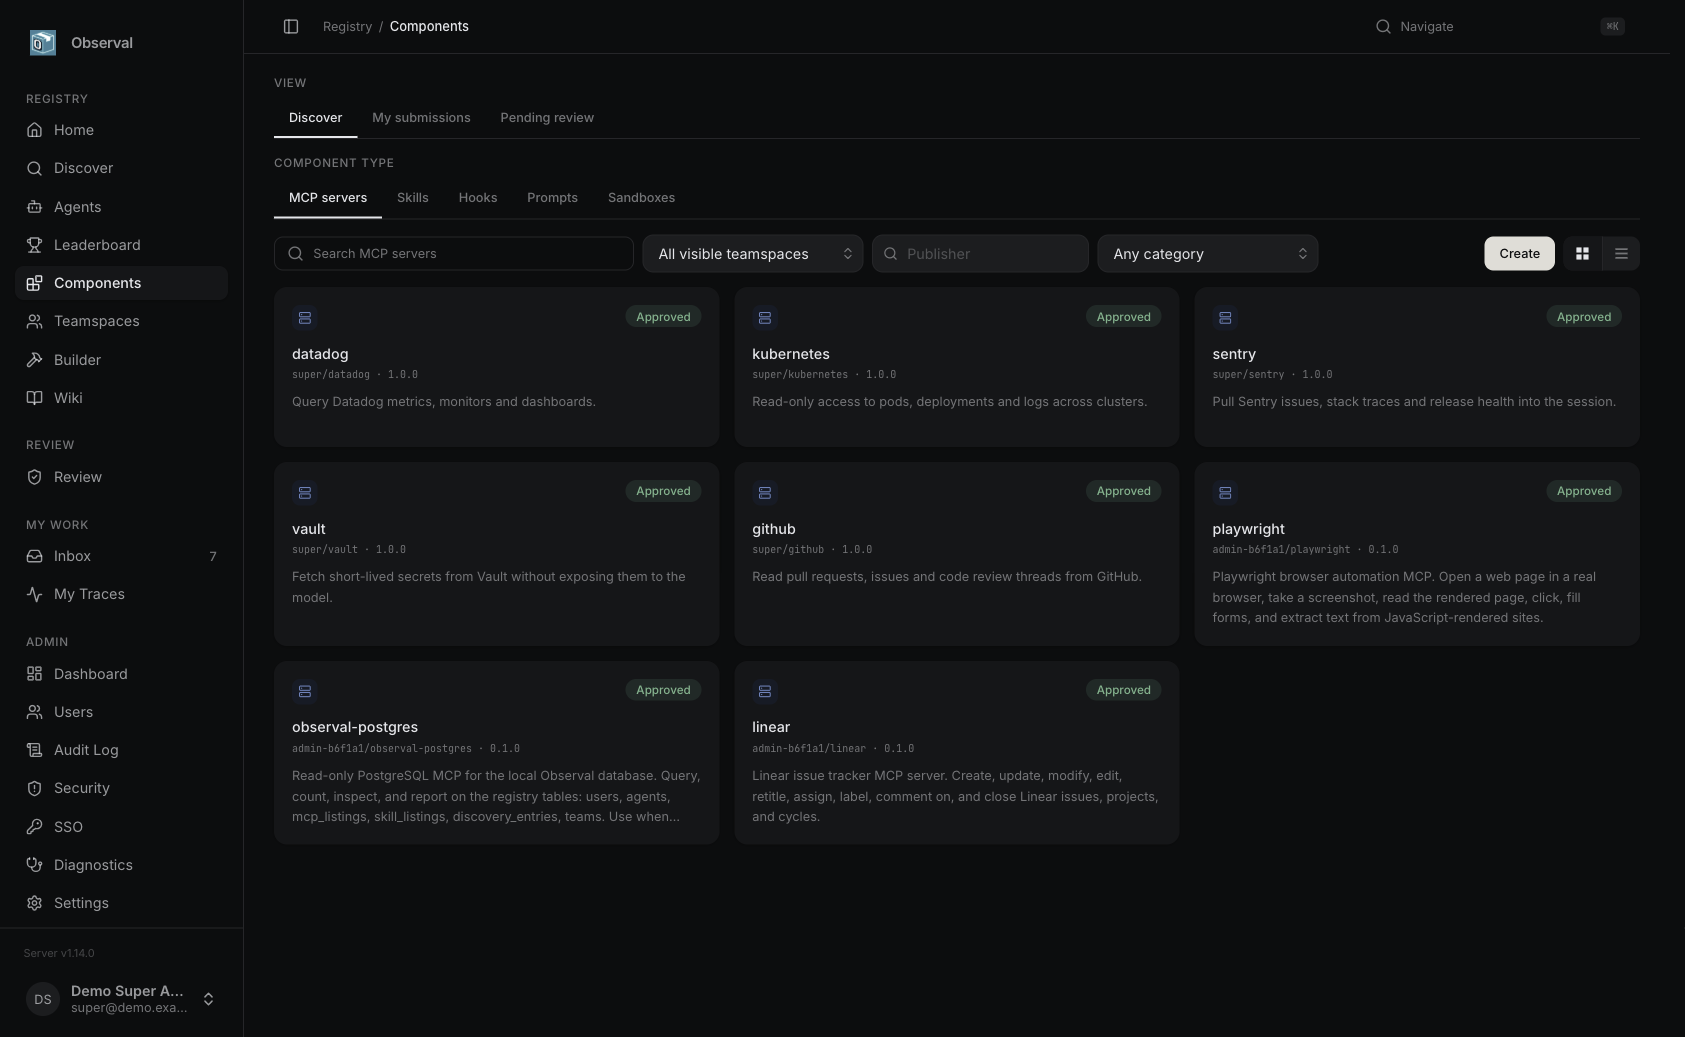Open the playwright component title
The image size is (1685, 1037).
[x=1248, y=529]
